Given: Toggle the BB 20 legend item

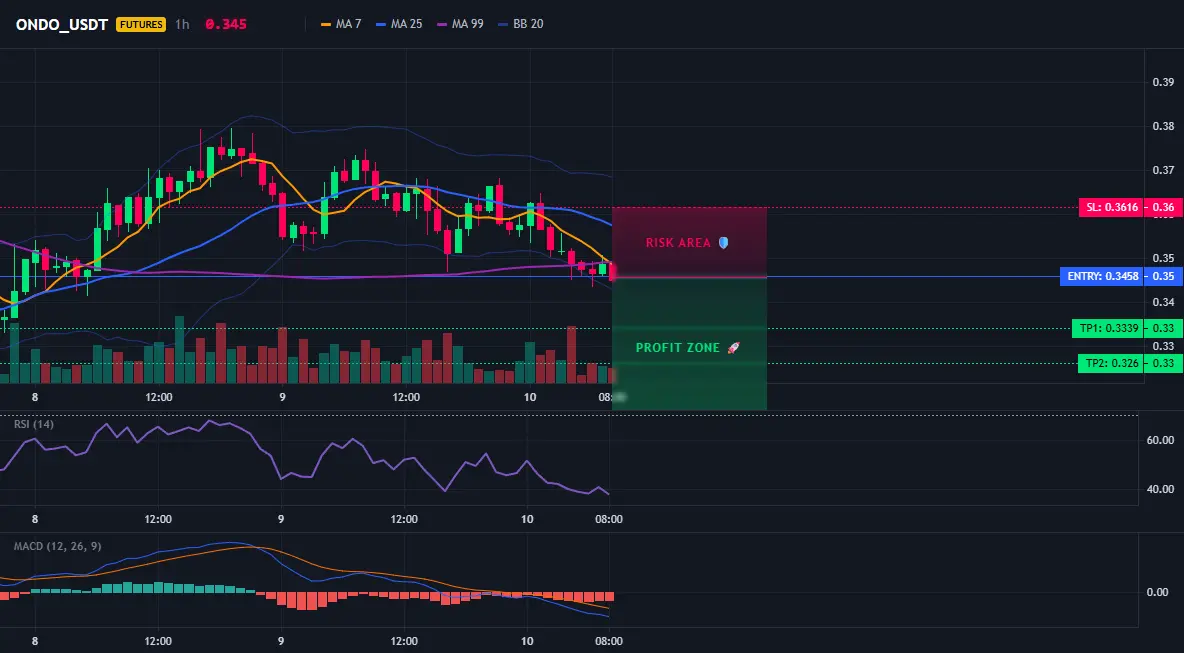Looking at the screenshot, I should pos(521,24).
